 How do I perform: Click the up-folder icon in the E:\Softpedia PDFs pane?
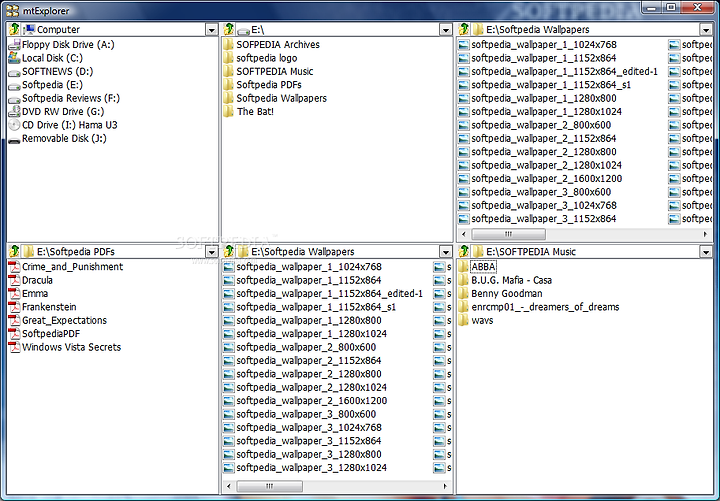click(x=14, y=251)
